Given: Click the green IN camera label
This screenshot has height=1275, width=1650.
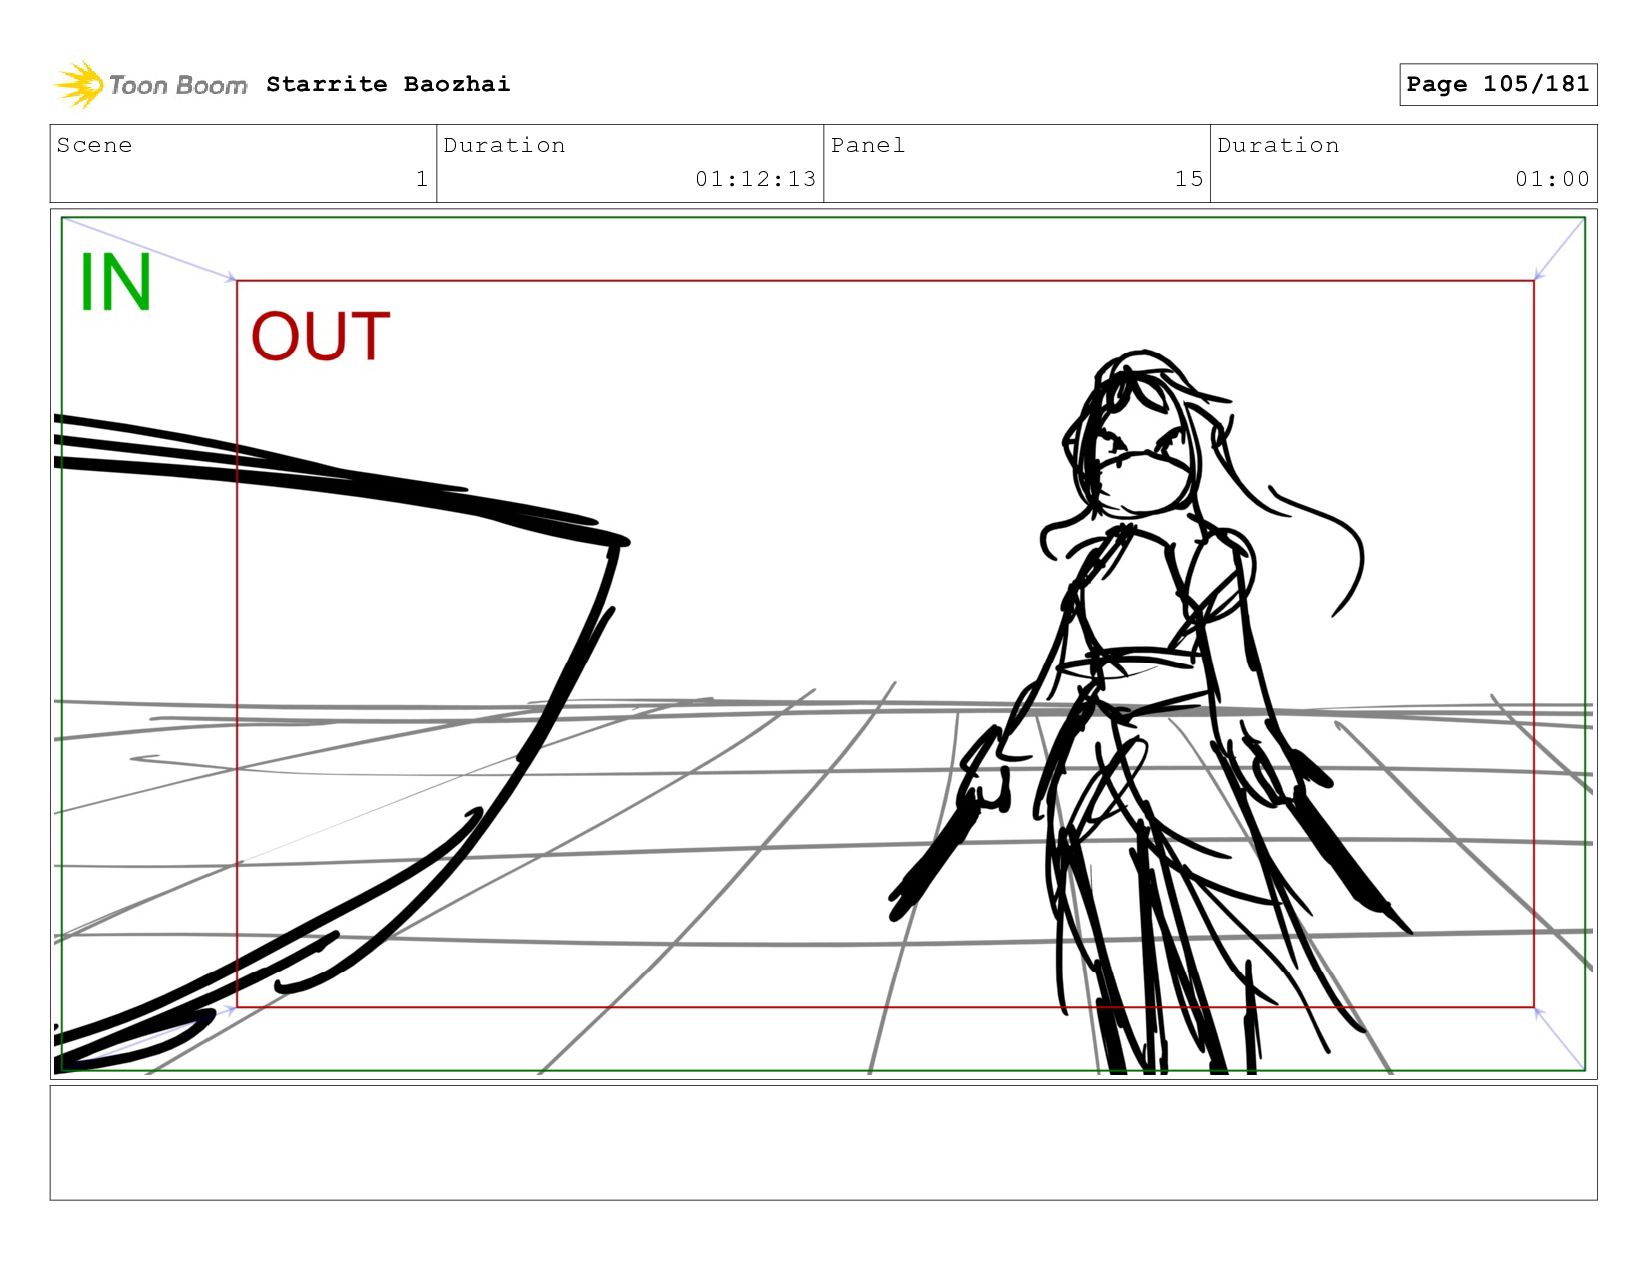Looking at the screenshot, I should click(116, 283).
